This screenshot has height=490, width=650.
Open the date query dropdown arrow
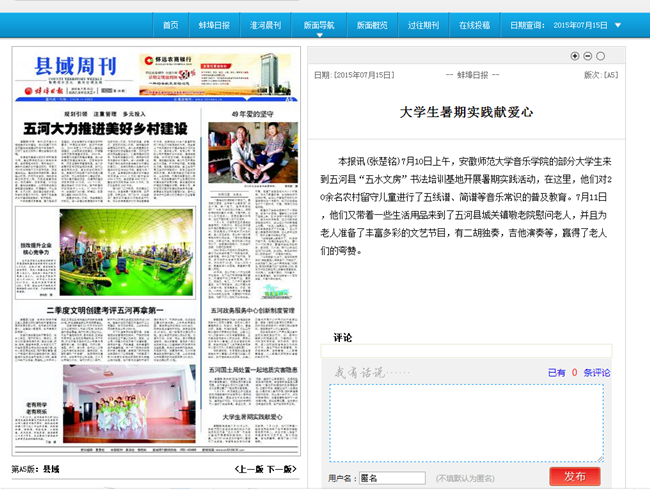pos(618,25)
